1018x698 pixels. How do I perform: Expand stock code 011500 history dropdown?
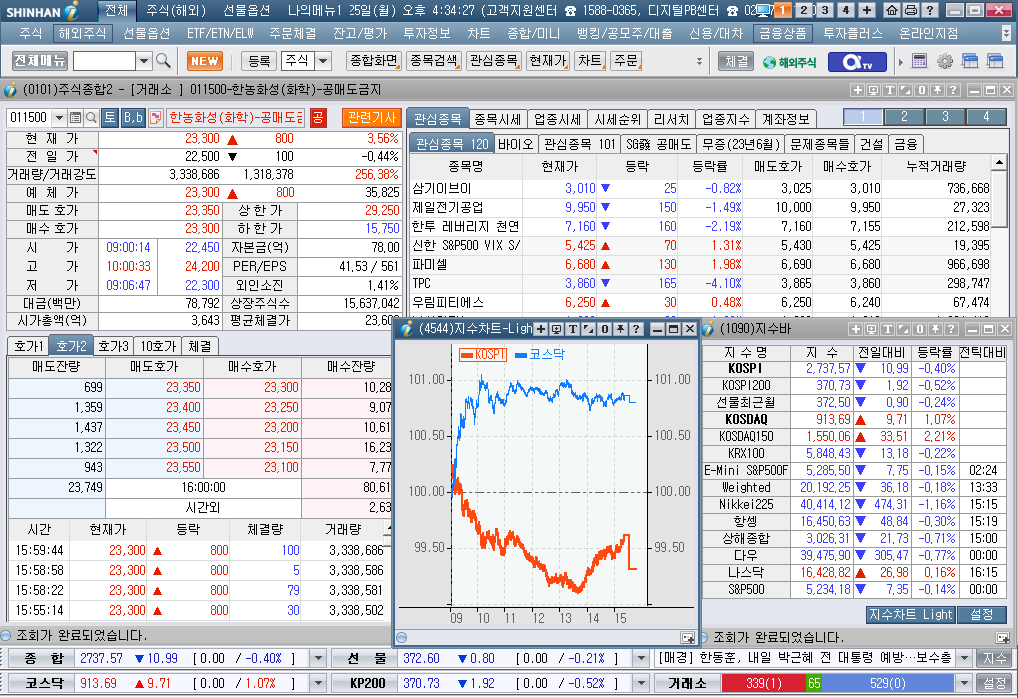coord(59,118)
